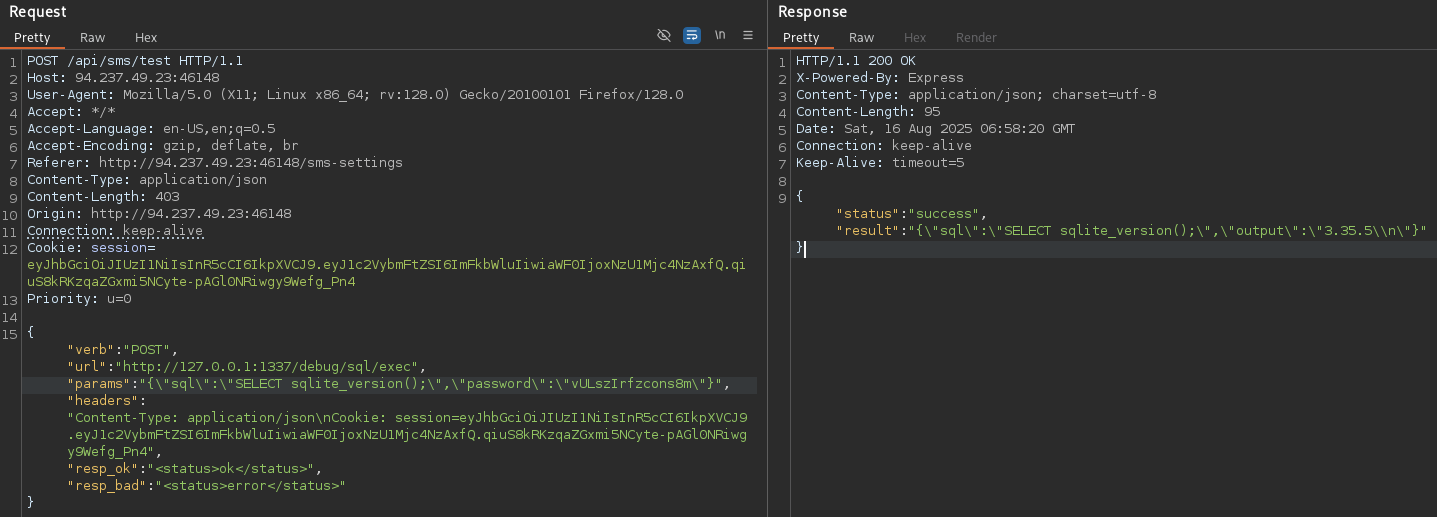Click the "status":"success" response line
The width and height of the screenshot is (1437, 517).
point(912,214)
